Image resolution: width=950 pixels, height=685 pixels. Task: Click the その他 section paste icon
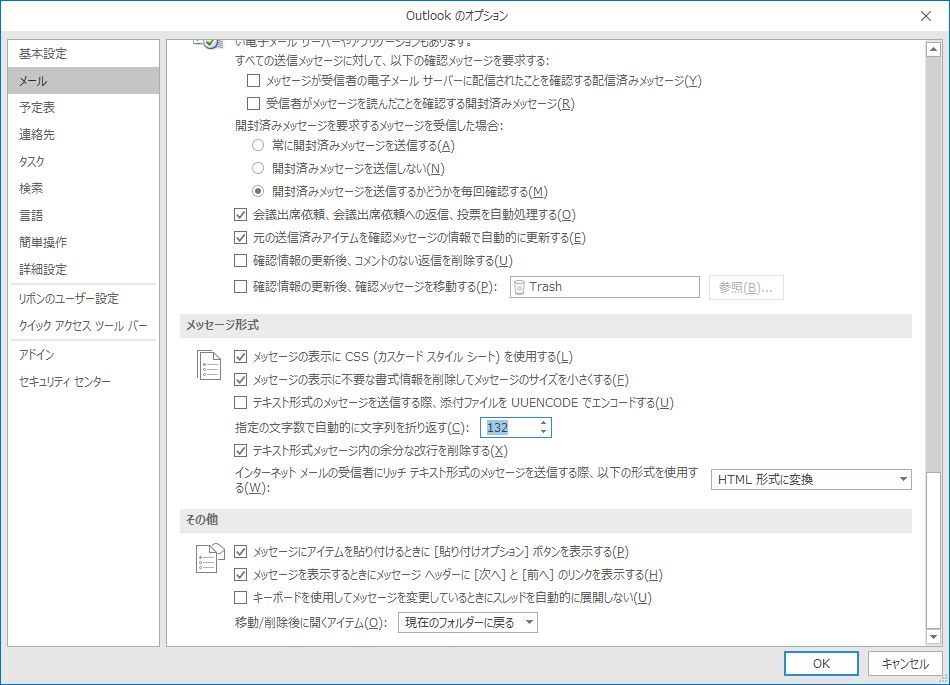pos(210,558)
